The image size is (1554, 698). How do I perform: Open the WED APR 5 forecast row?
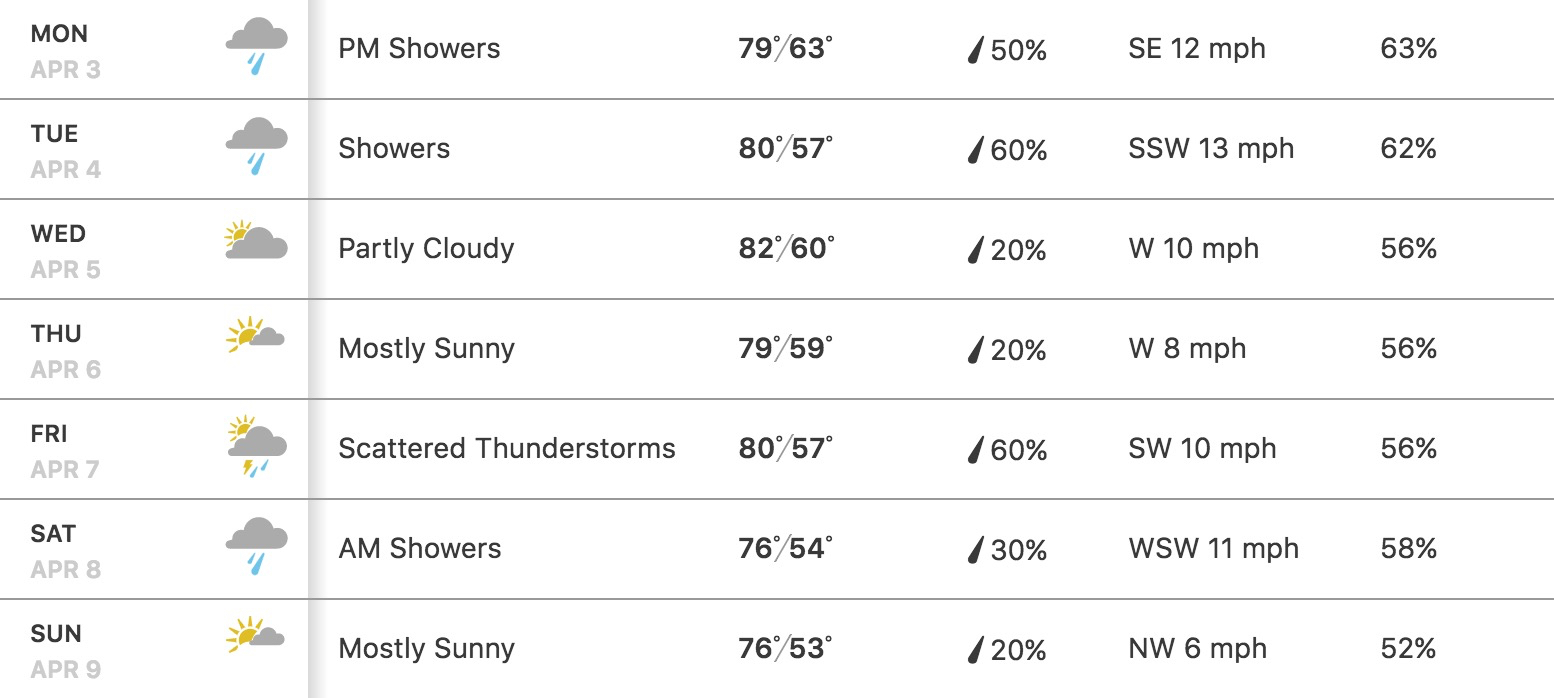click(x=777, y=249)
